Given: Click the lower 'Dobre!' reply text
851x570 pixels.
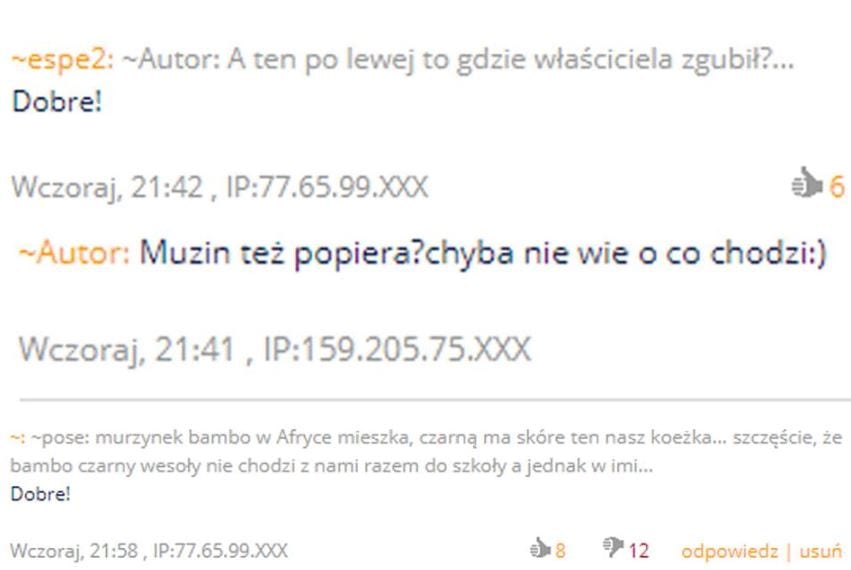Looking at the screenshot, I should pyautogui.click(x=40, y=494).
